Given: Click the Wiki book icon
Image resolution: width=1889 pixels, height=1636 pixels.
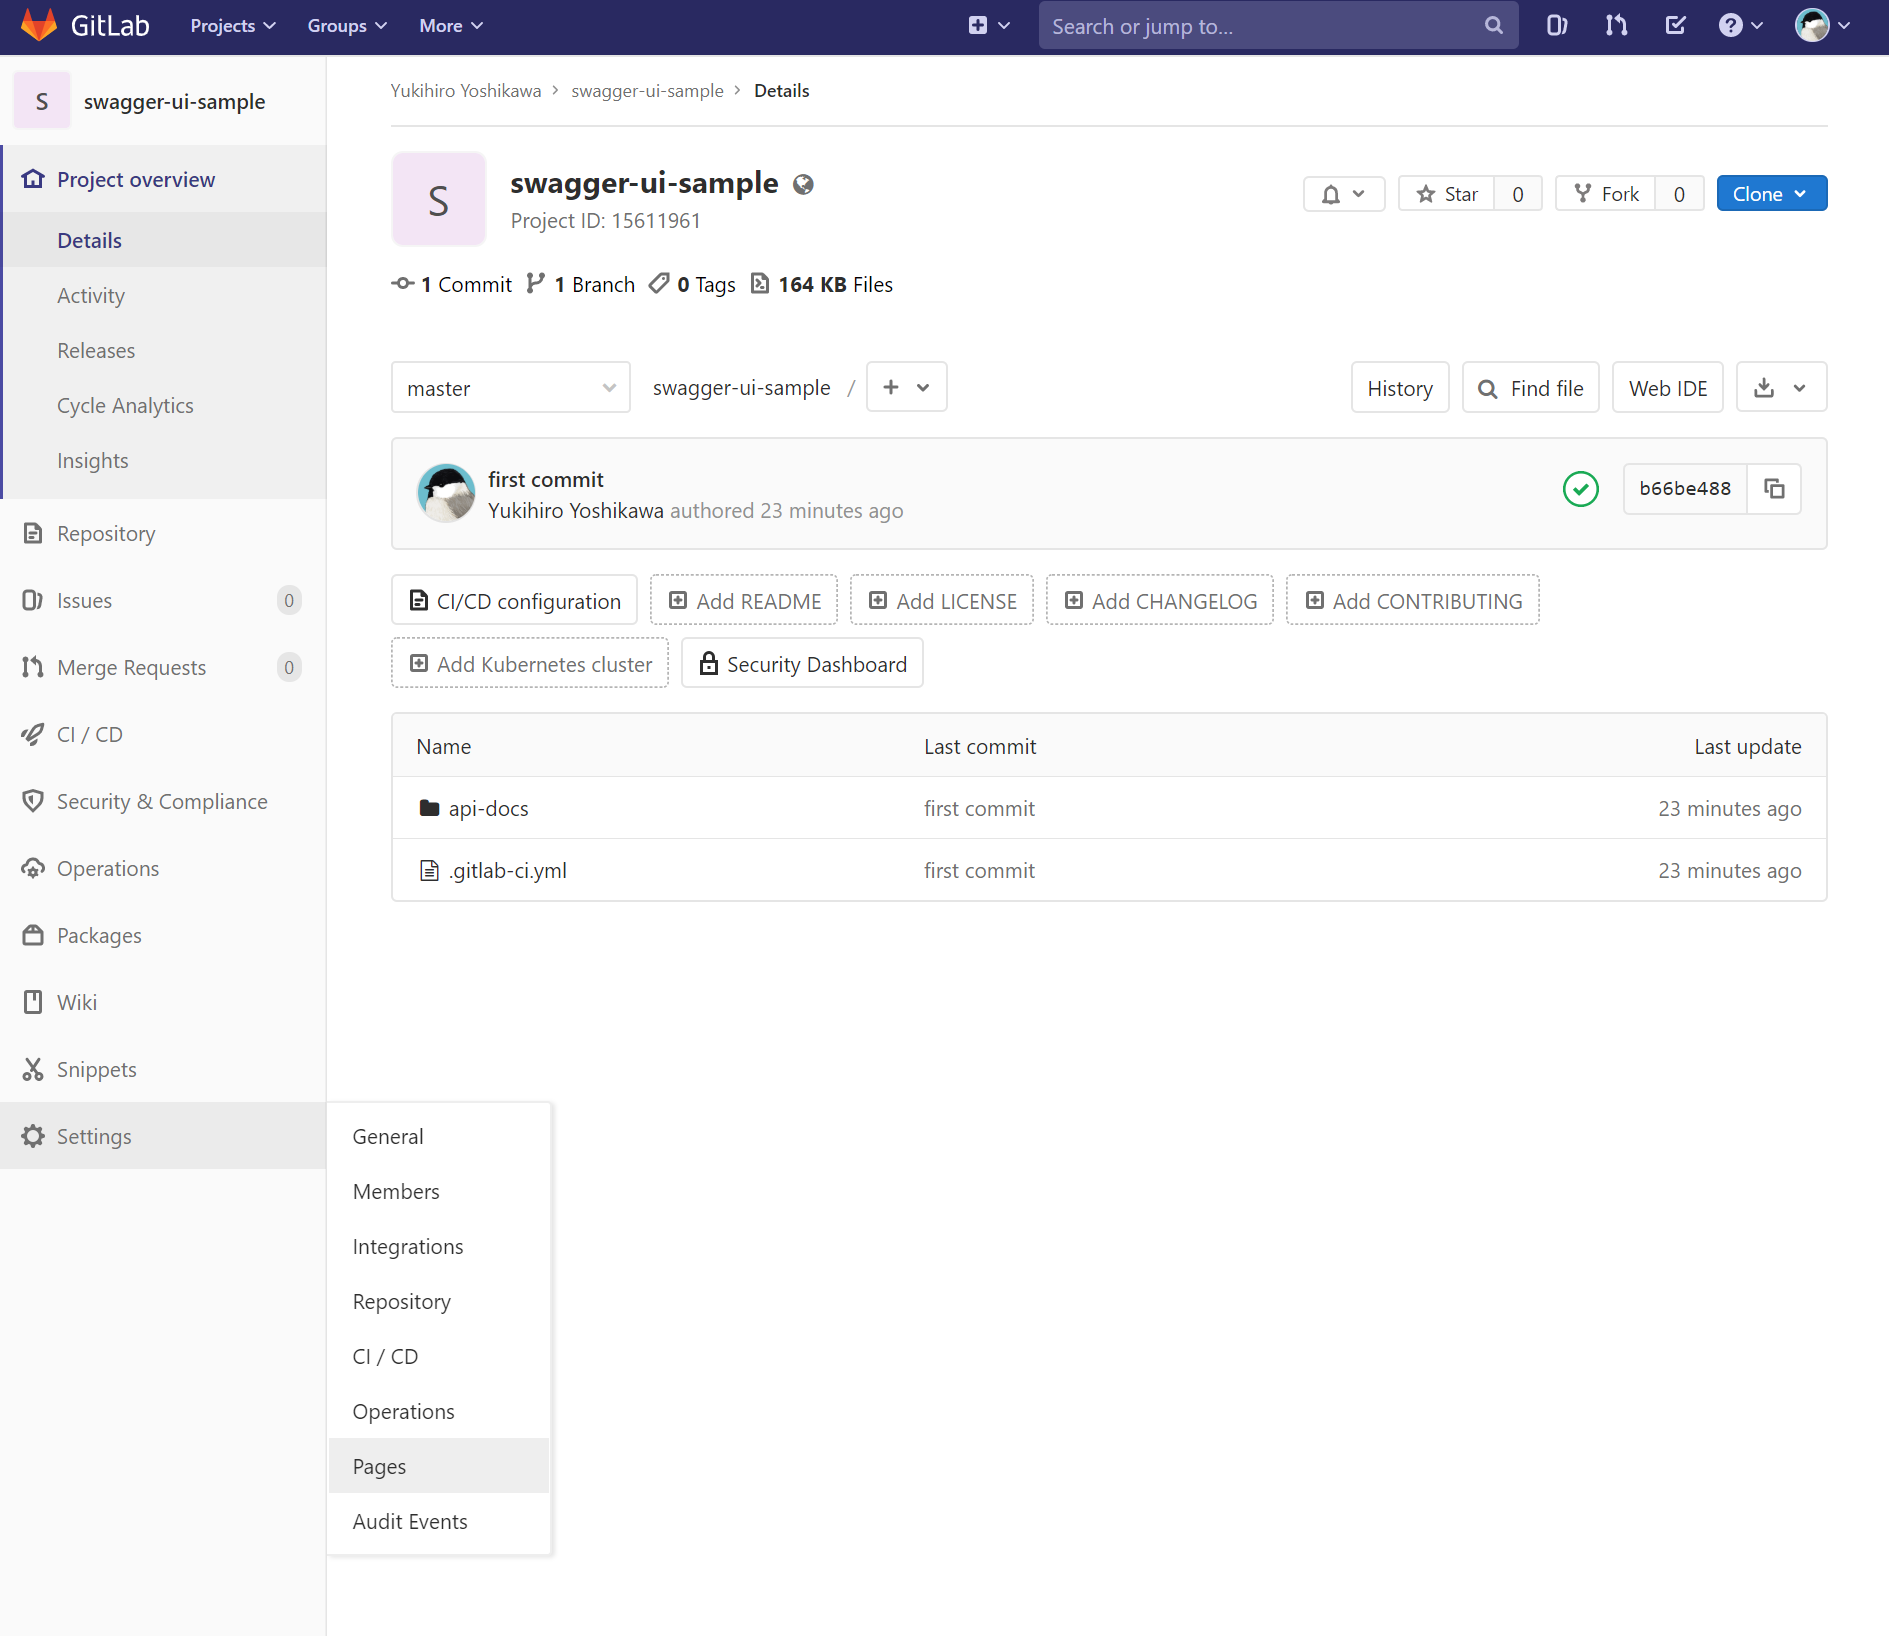Looking at the screenshot, I should [33, 1002].
